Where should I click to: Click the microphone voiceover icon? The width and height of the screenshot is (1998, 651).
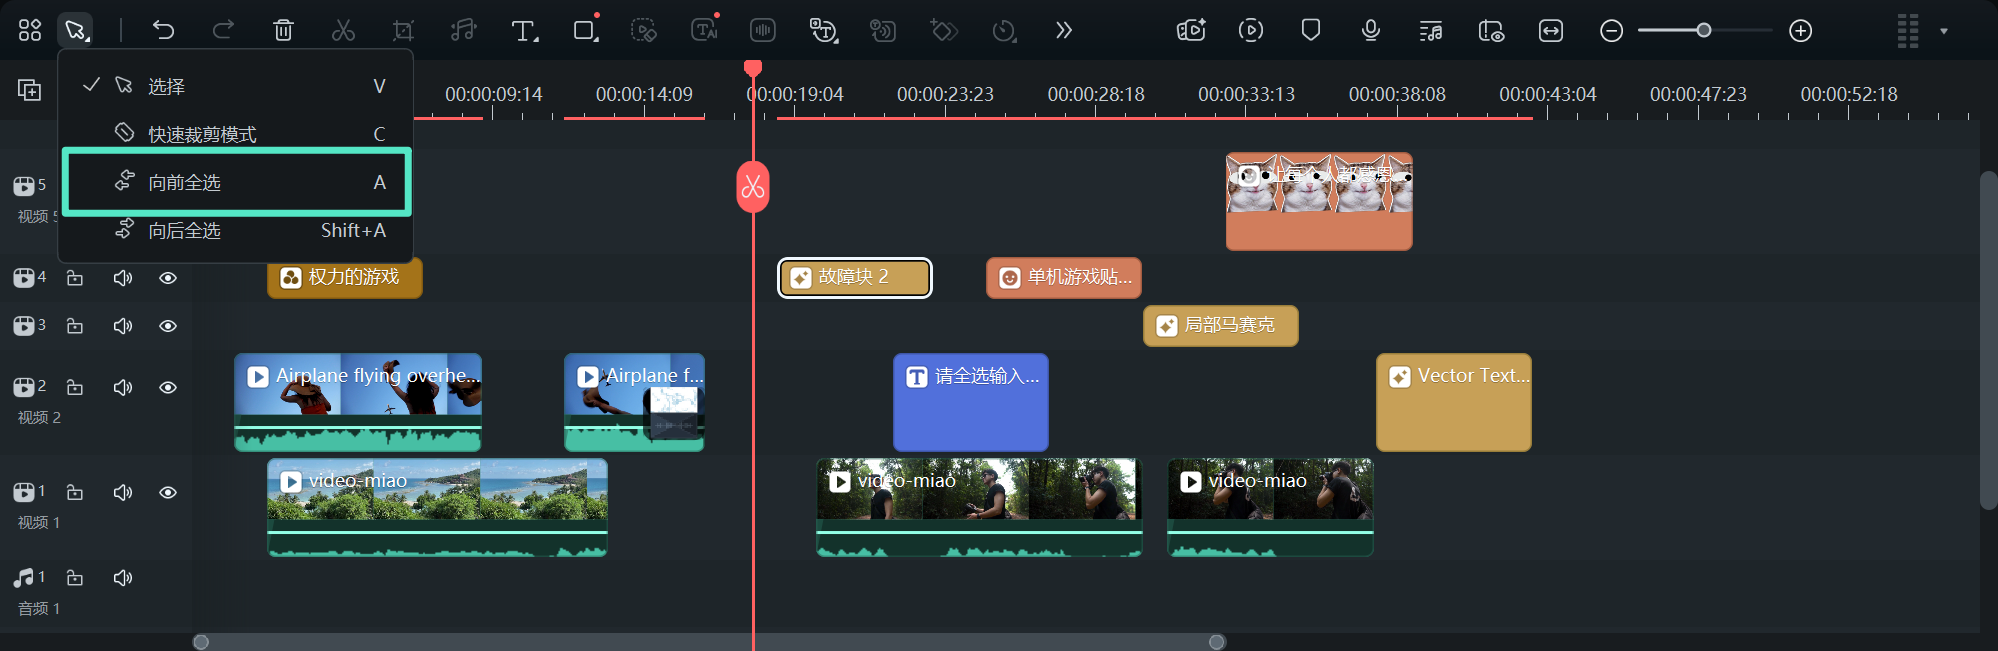1370,30
